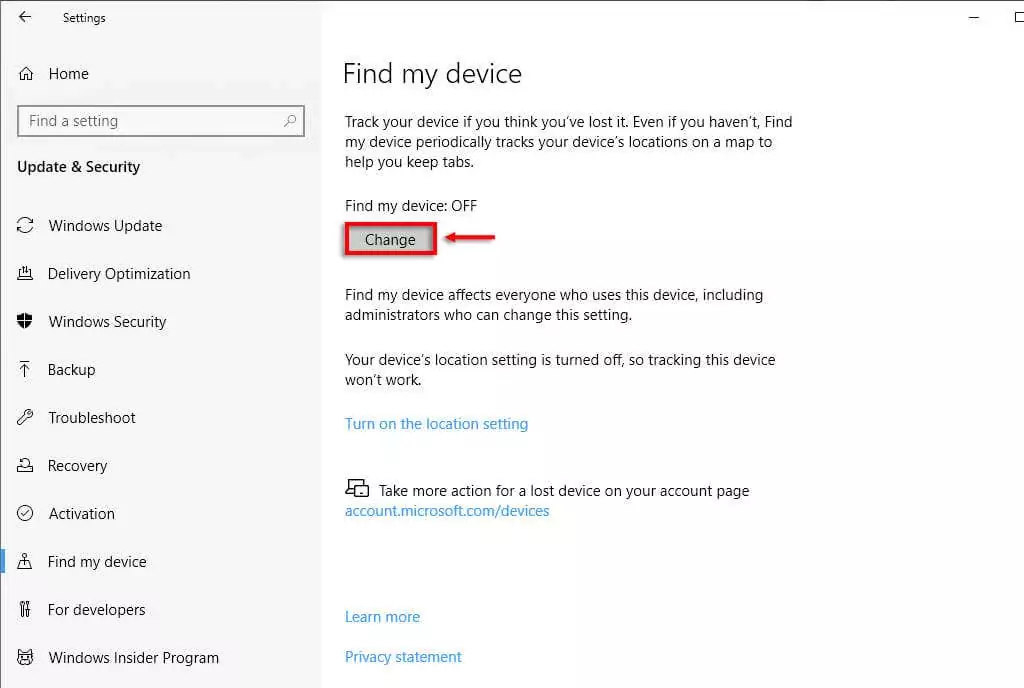Click the Find a setting search box

click(161, 121)
